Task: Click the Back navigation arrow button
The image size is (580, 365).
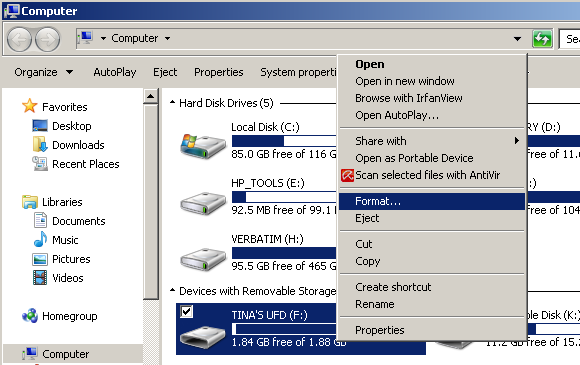Action: [x=19, y=39]
